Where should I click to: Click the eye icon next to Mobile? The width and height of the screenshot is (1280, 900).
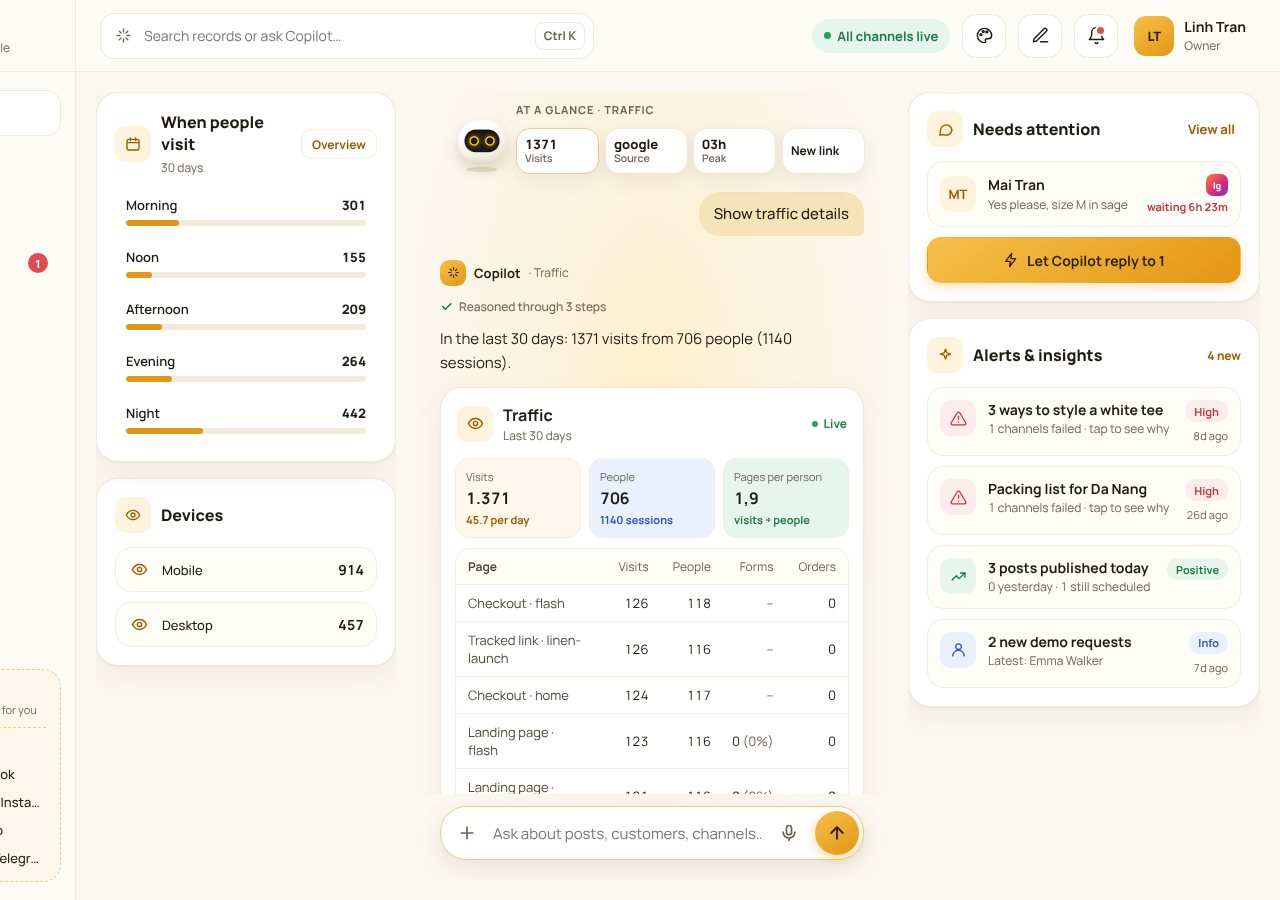point(140,570)
